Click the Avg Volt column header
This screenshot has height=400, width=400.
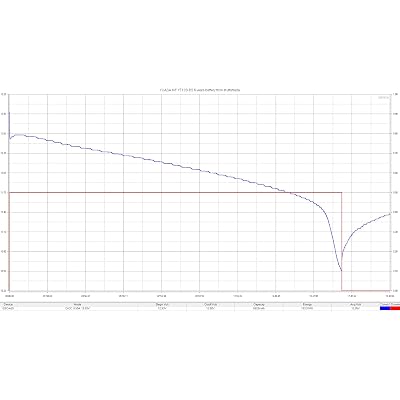click(x=355, y=304)
